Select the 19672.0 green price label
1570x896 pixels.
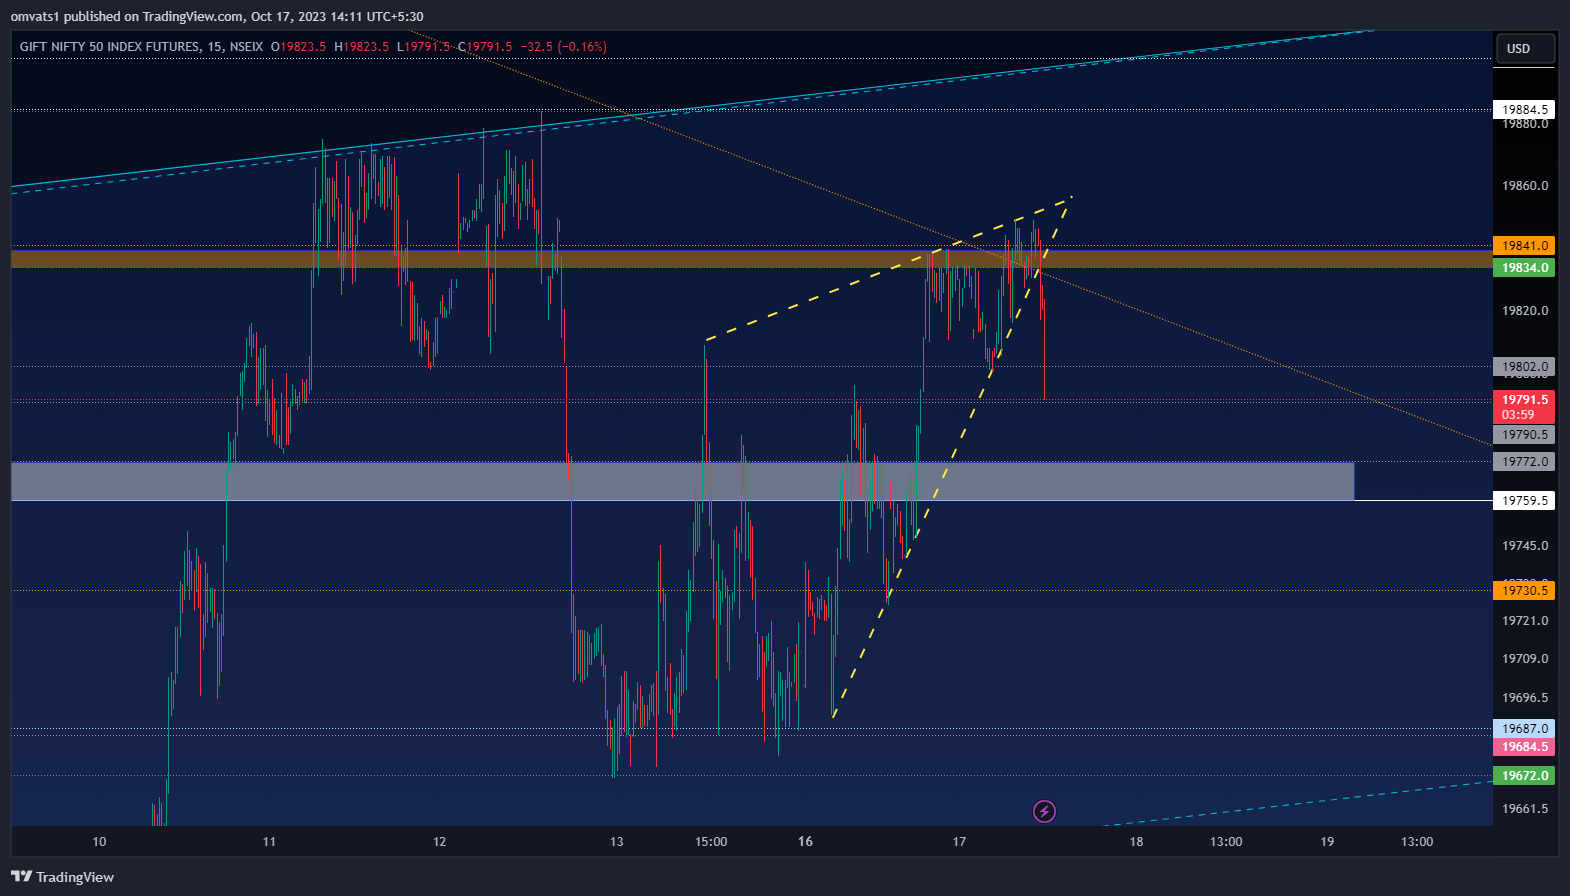click(x=1524, y=776)
